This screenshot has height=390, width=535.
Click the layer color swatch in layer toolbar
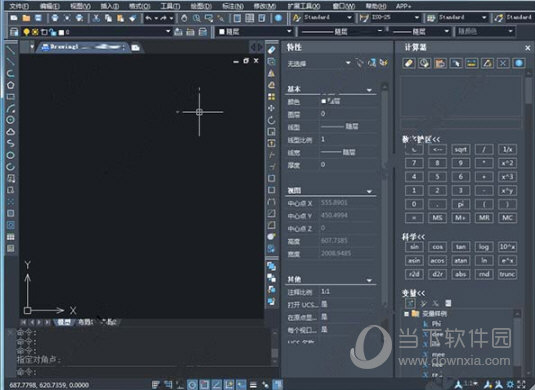tap(61, 32)
